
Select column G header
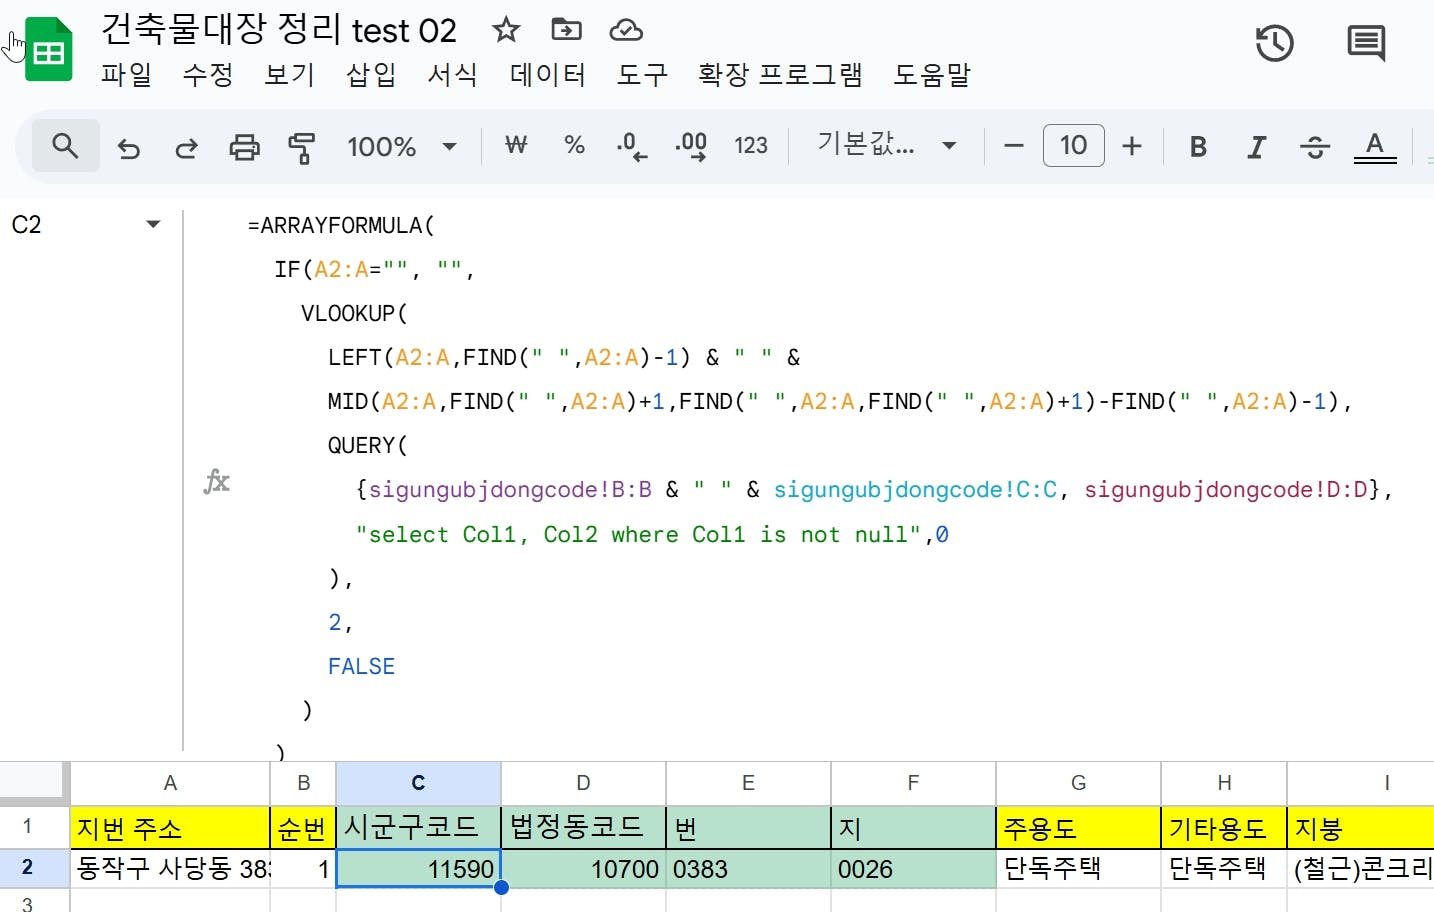pyautogui.click(x=1078, y=783)
